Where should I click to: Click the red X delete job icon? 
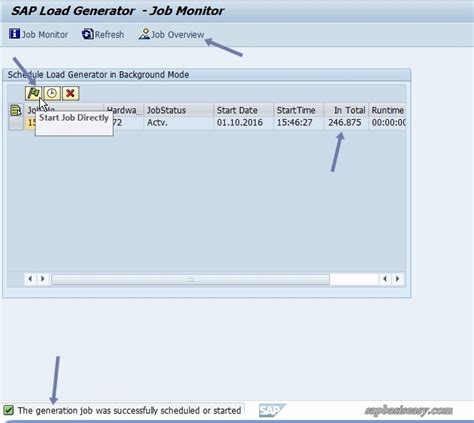(70, 93)
